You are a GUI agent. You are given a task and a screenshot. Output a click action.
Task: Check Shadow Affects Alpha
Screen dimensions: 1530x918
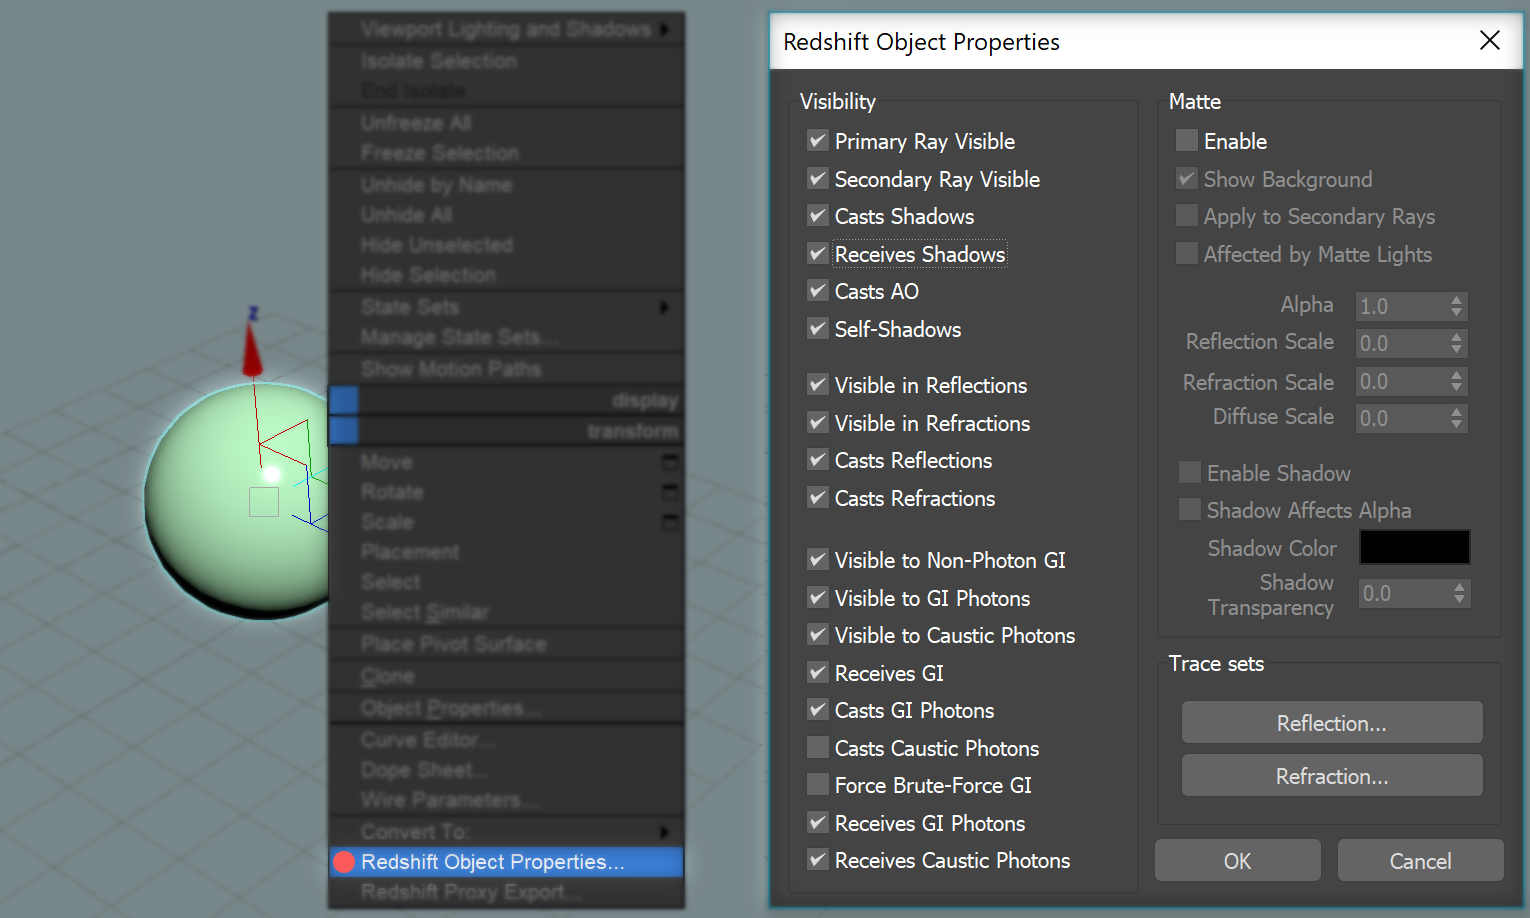[1190, 510]
